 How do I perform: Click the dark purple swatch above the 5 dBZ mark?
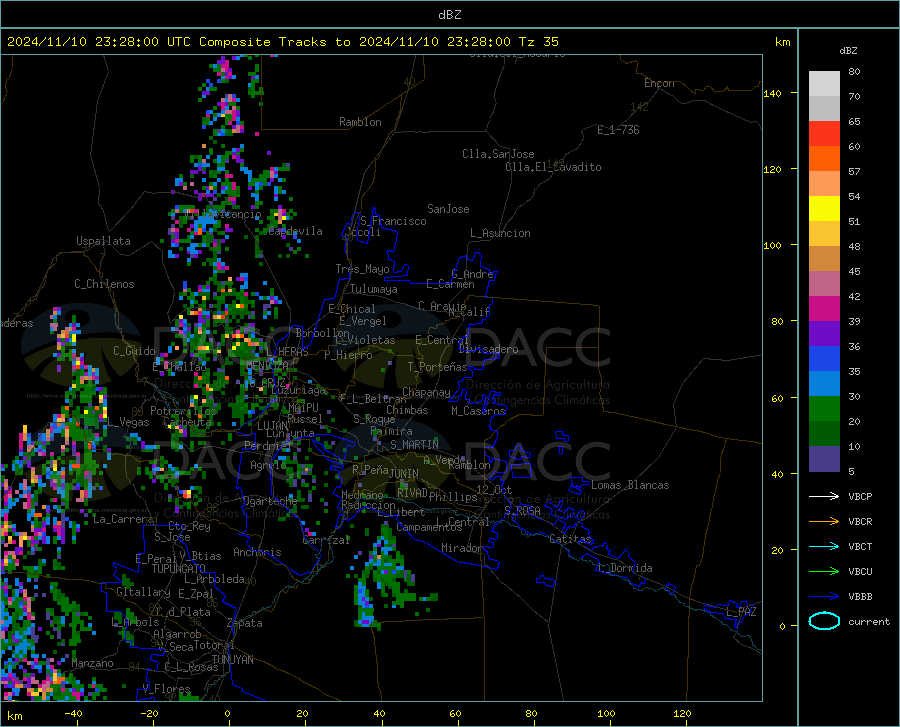824,459
